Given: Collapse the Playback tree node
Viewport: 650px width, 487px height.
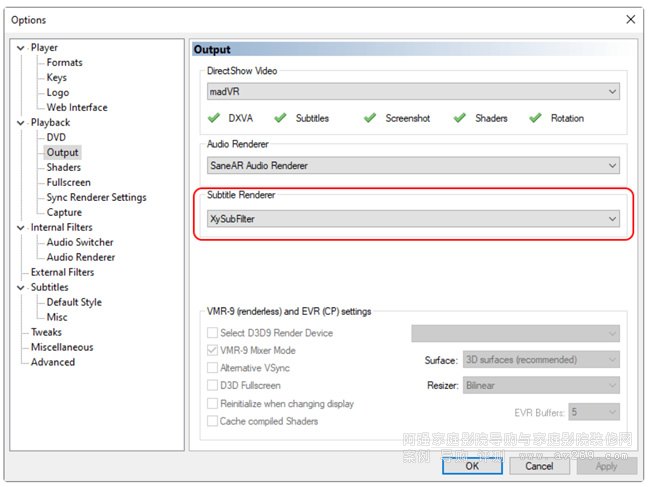Looking at the screenshot, I should 21,123.
